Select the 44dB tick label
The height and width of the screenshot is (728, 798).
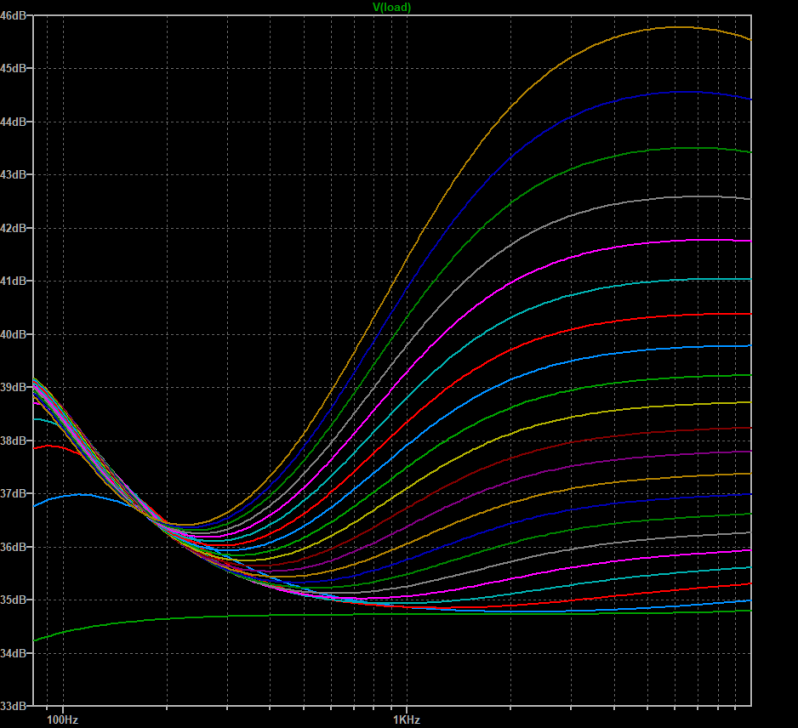[16, 122]
